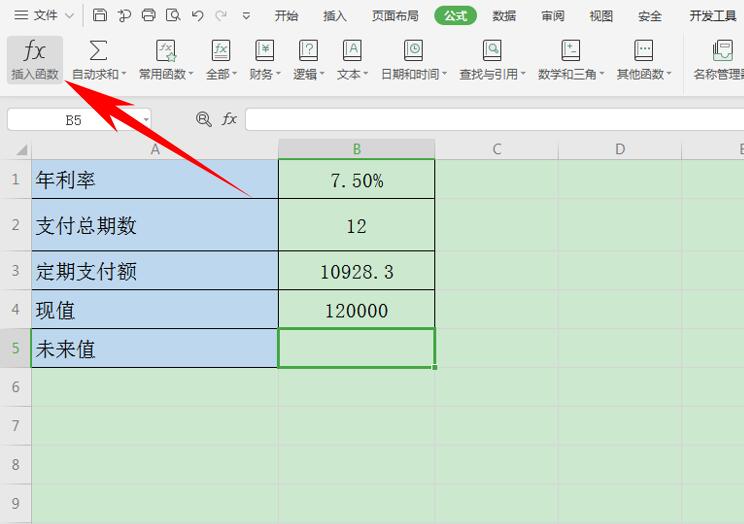Select column D header

[620, 149]
